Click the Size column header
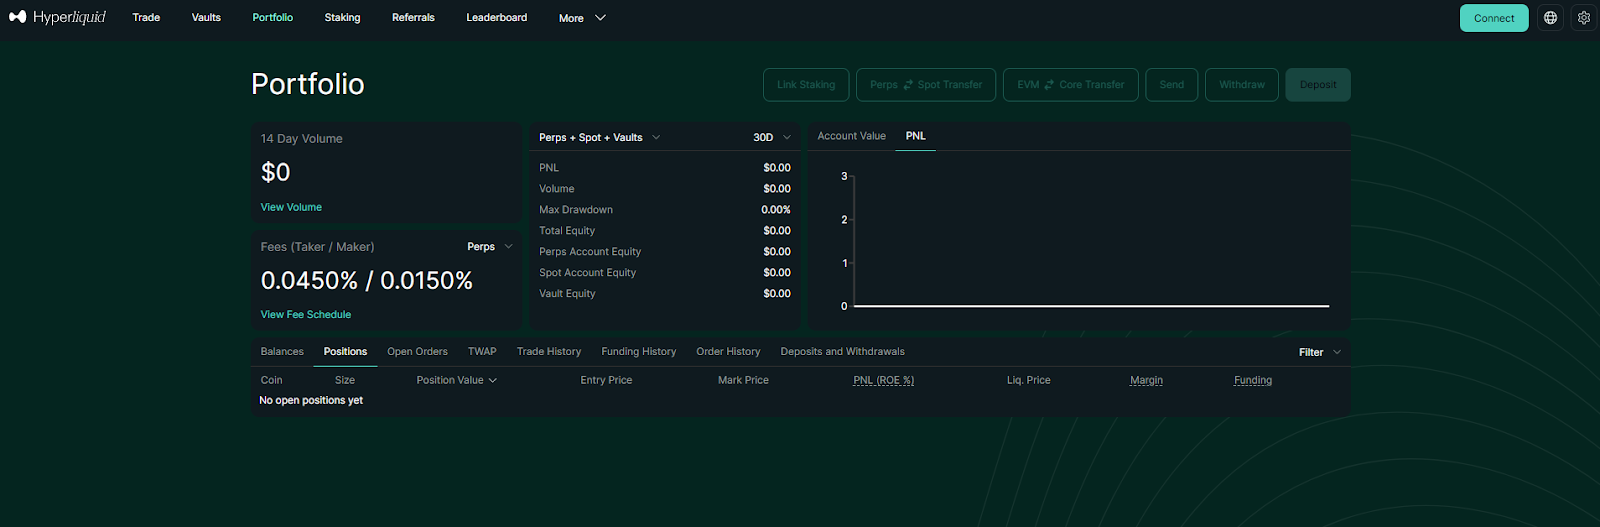 (x=345, y=380)
